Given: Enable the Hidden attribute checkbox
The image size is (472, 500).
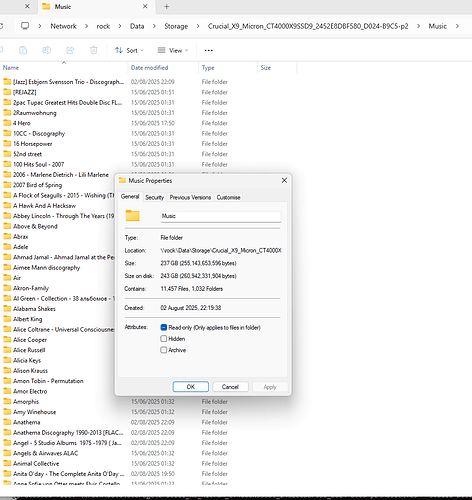Looking at the screenshot, I should click(164, 339).
